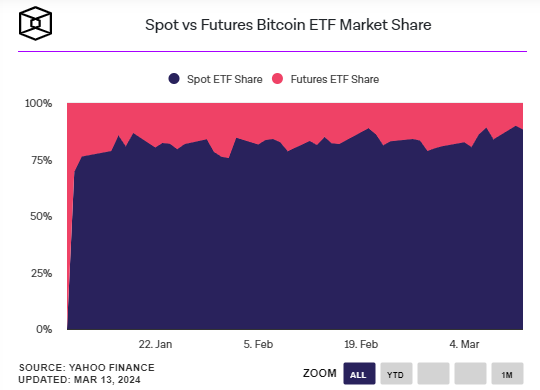Click the chart title text
The width and height of the screenshot is (540, 390).
pos(288,25)
